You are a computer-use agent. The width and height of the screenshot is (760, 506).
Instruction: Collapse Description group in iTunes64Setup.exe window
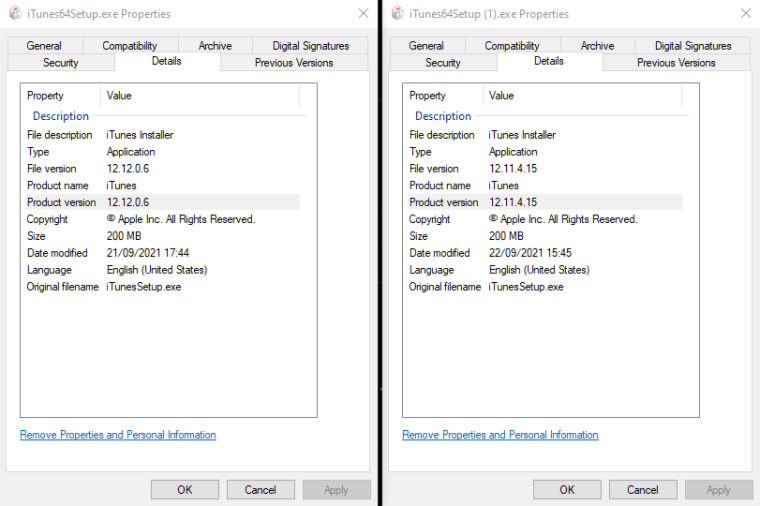(61, 116)
